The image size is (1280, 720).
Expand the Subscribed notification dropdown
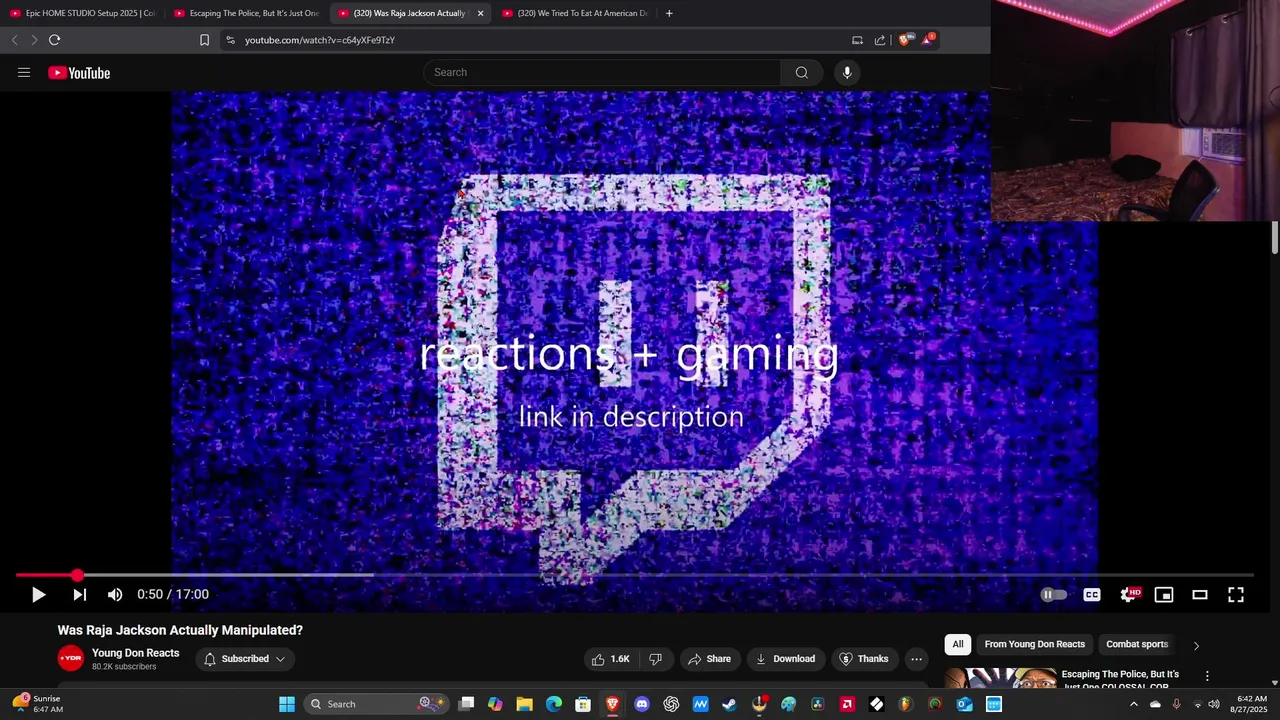[x=245, y=659]
